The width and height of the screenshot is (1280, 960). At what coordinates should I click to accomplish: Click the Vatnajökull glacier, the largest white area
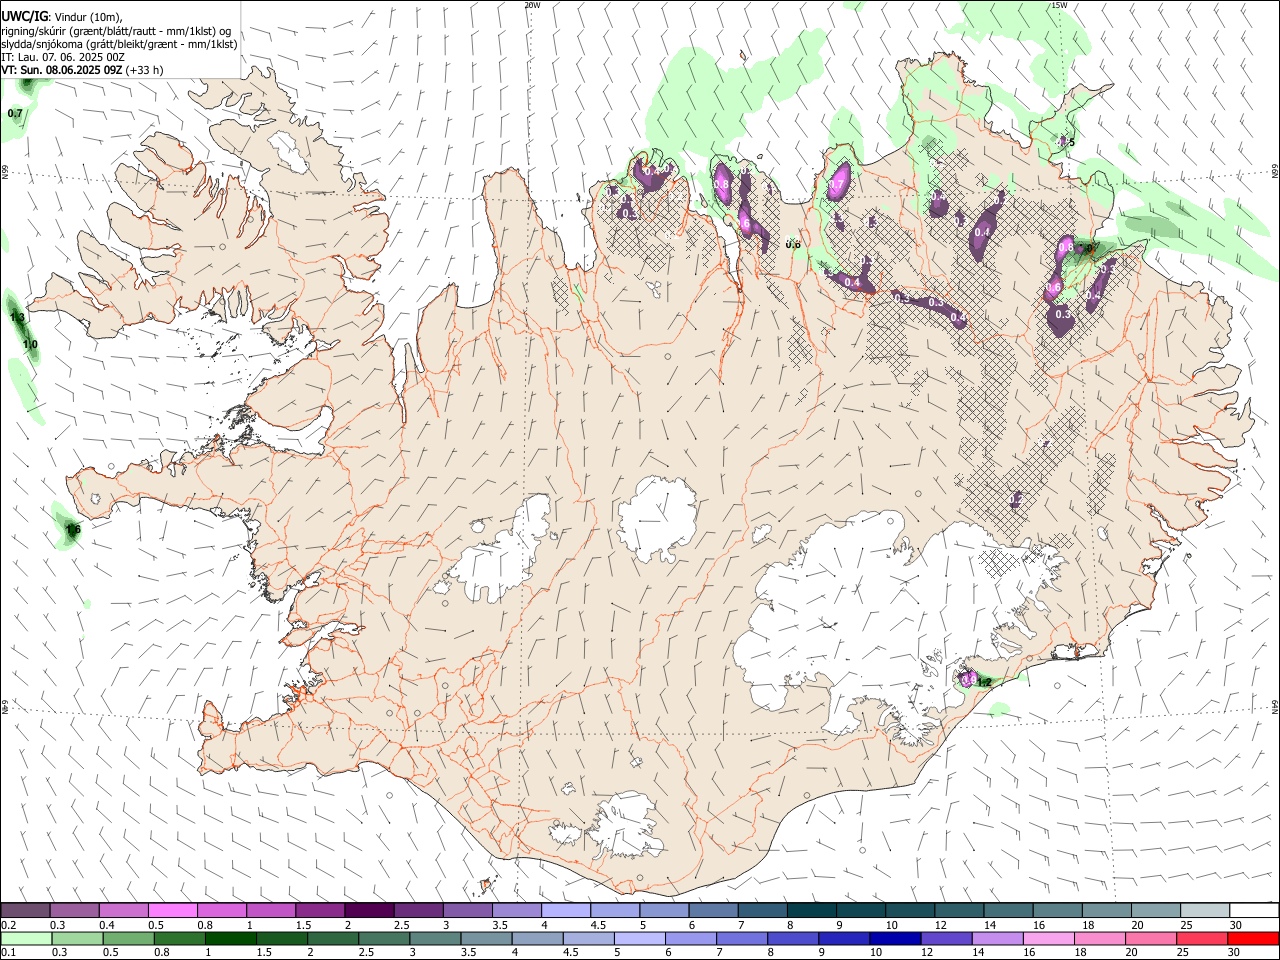point(880,610)
